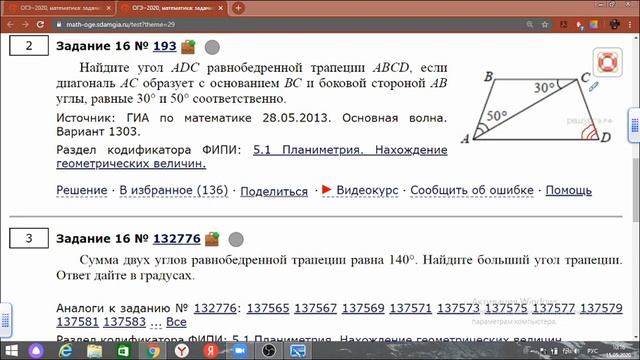Click the 'Все' analogs link
Image resolution: width=640 pixels, height=360 pixels.
176,322
